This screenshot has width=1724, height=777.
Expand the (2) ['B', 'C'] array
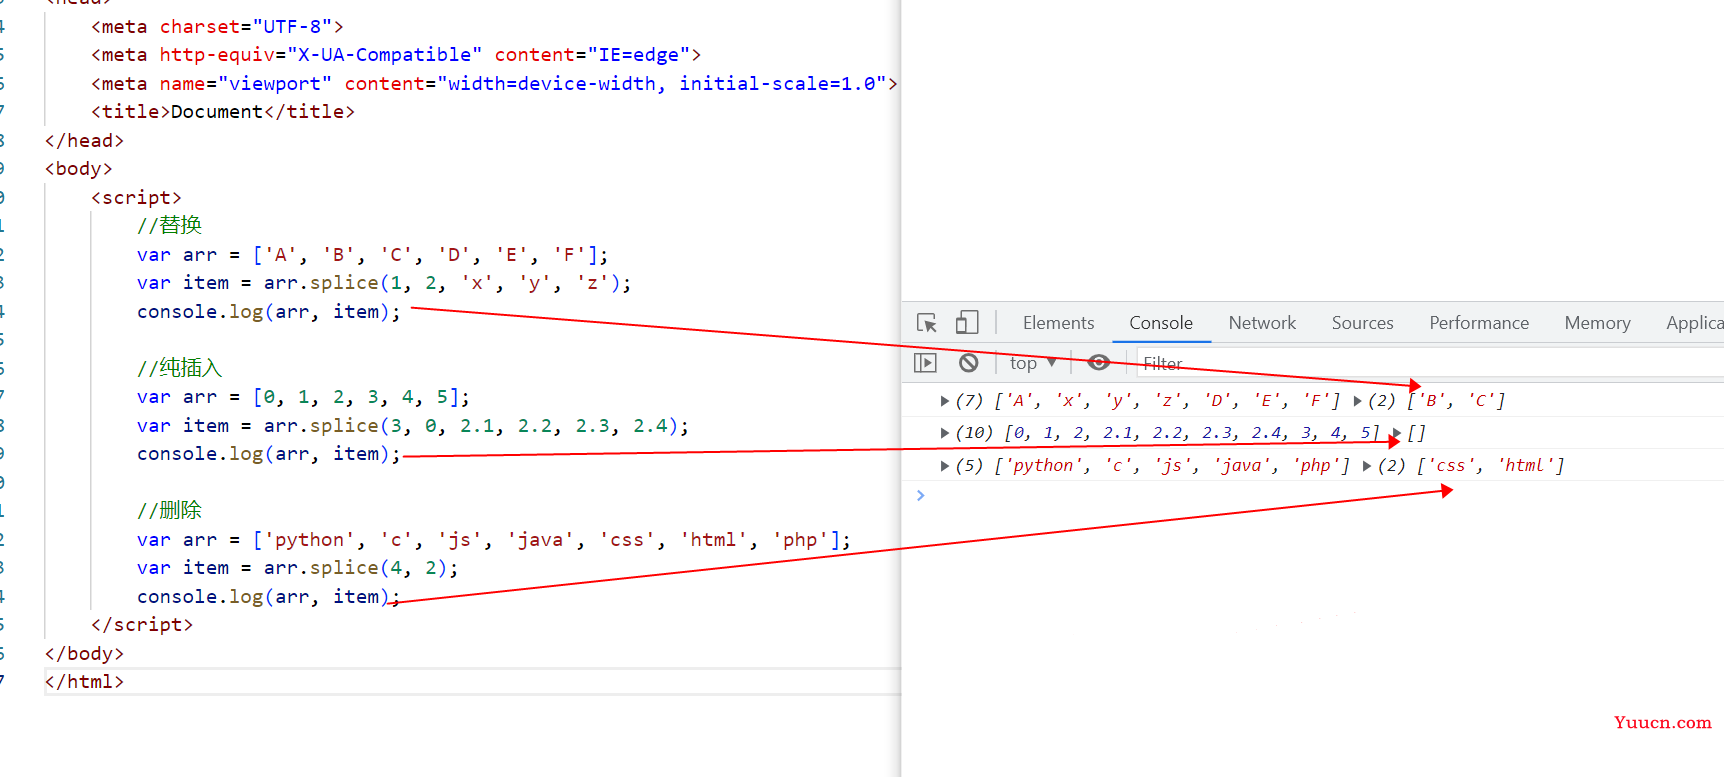[1357, 401]
